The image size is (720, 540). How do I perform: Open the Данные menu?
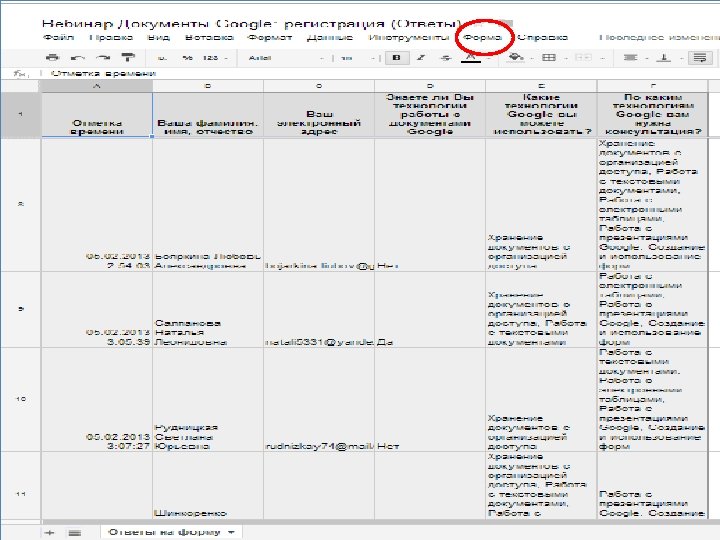pyautogui.click(x=330, y=37)
